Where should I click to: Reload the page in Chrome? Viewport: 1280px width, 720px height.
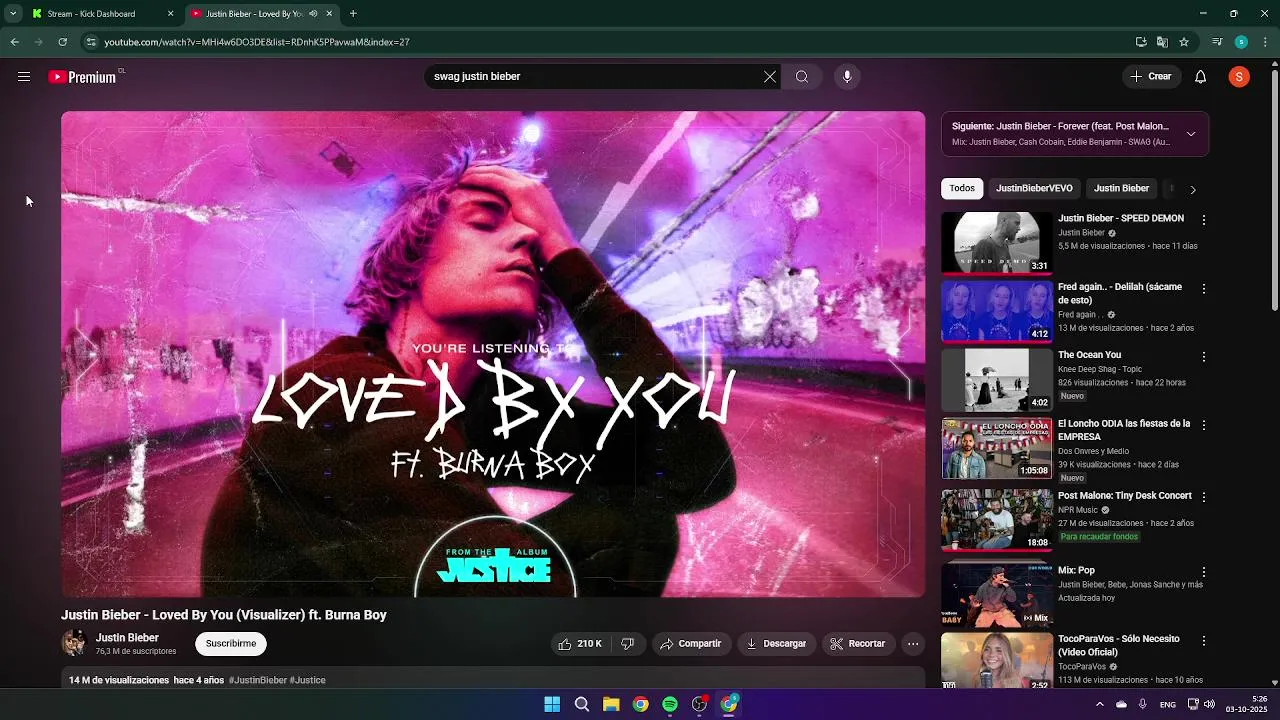pos(62,42)
